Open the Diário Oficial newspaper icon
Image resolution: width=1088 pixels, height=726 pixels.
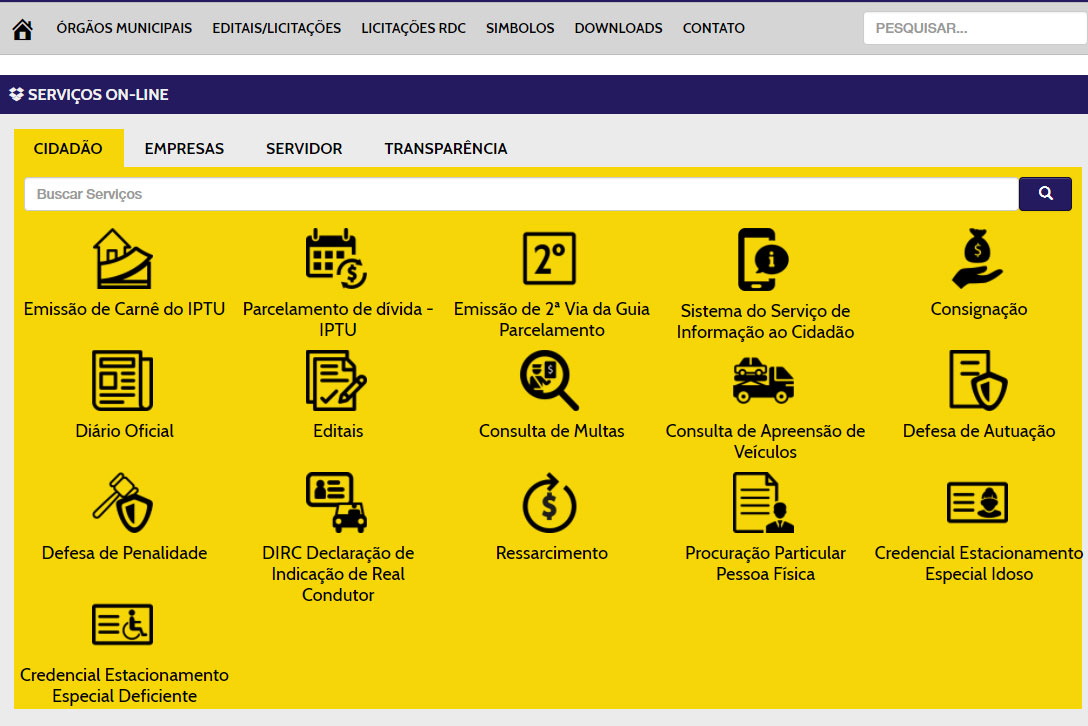point(123,381)
